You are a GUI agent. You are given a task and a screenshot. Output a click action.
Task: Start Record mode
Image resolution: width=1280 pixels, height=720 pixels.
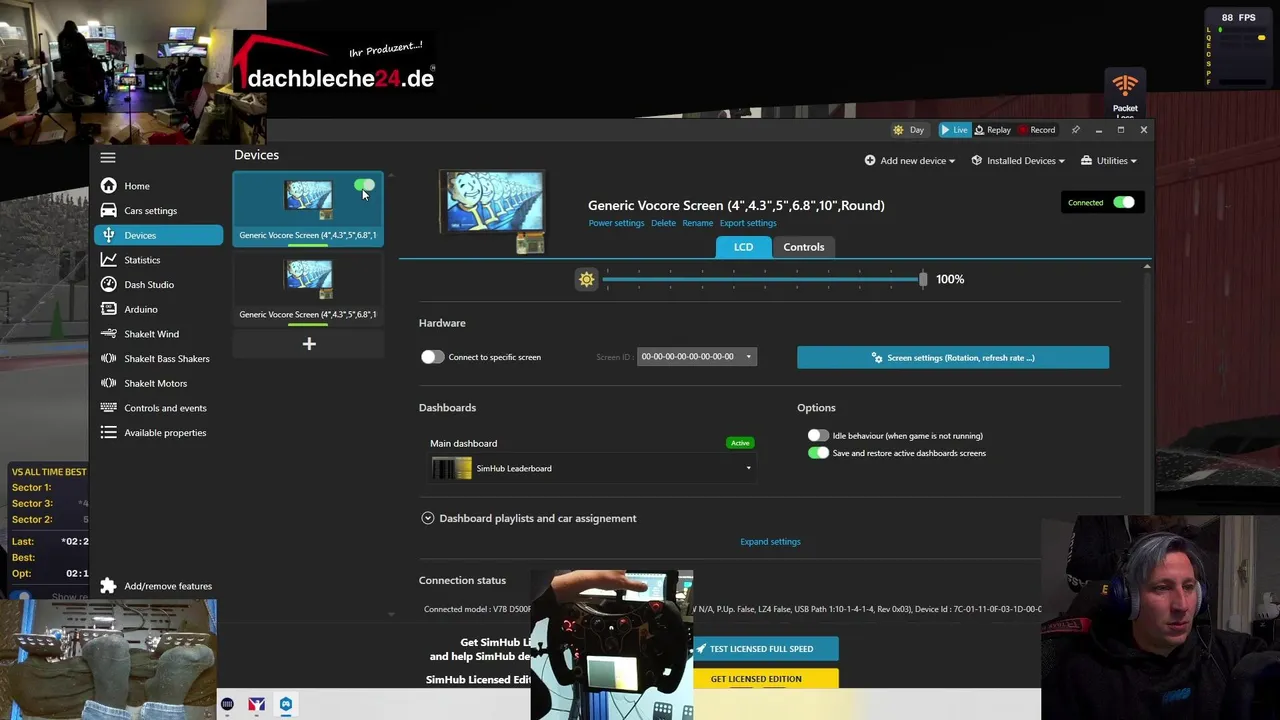click(x=1037, y=130)
